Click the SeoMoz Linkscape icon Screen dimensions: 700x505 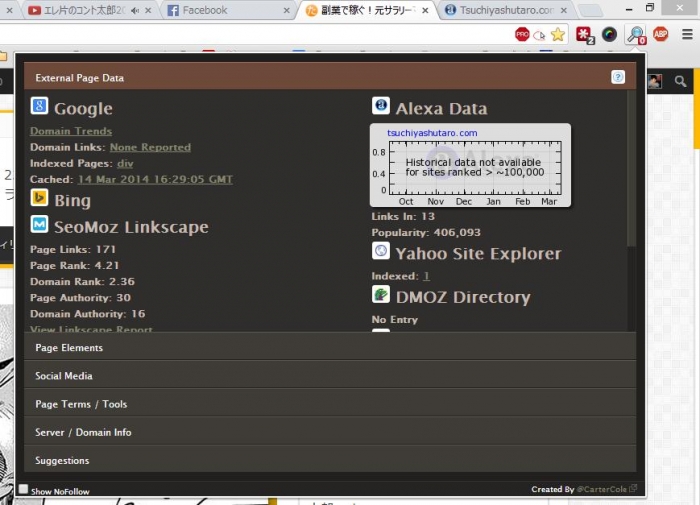pyautogui.click(x=39, y=224)
